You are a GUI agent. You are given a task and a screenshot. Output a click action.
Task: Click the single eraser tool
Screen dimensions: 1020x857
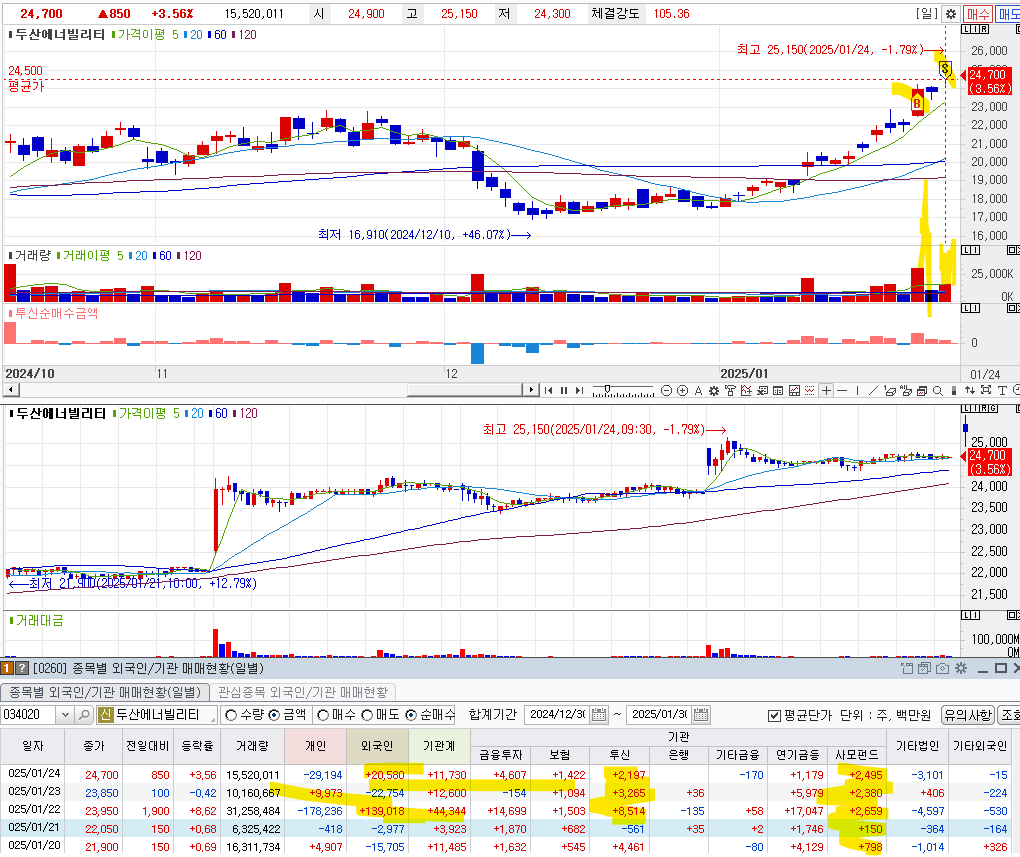pyautogui.click(x=889, y=390)
